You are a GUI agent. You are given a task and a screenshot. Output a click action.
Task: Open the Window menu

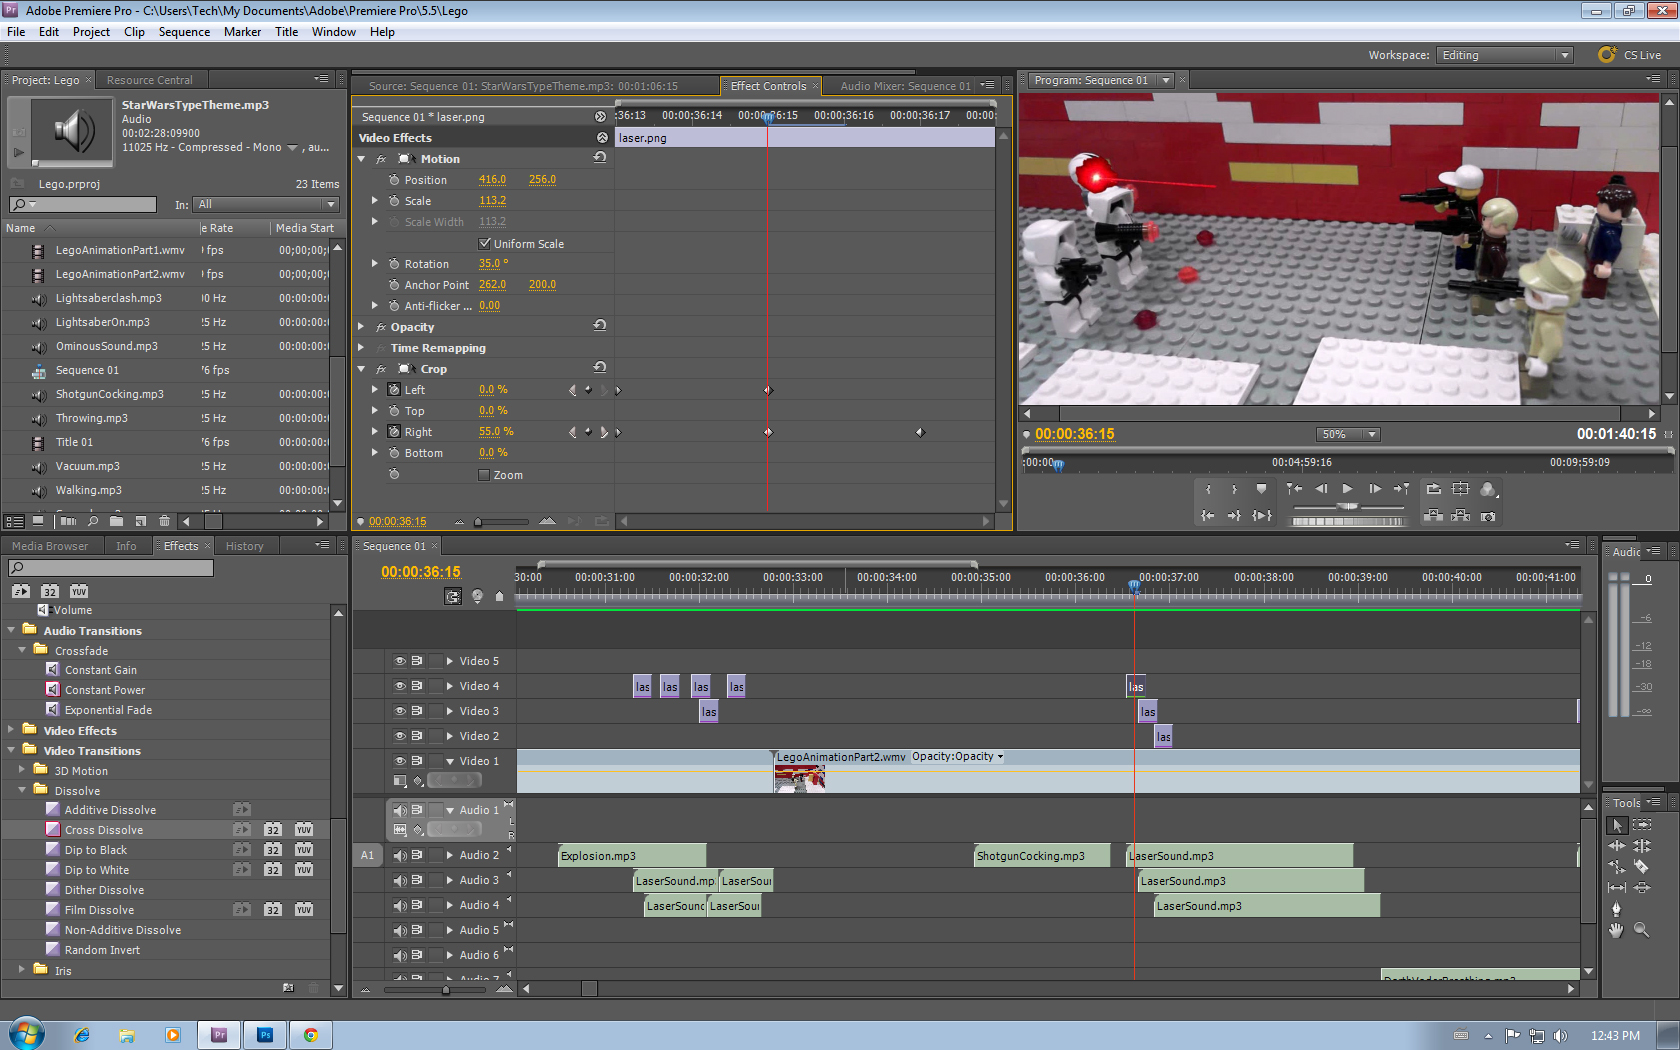(x=333, y=32)
